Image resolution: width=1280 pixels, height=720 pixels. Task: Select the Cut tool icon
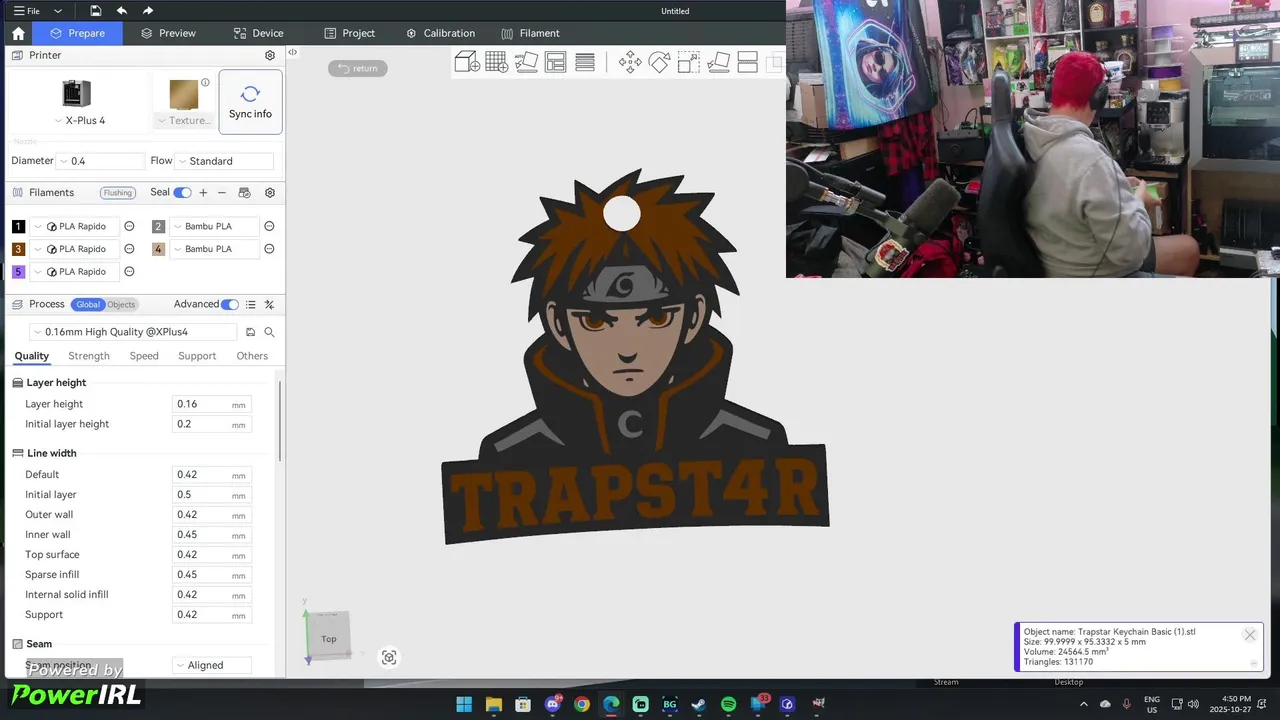click(x=747, y=62)
